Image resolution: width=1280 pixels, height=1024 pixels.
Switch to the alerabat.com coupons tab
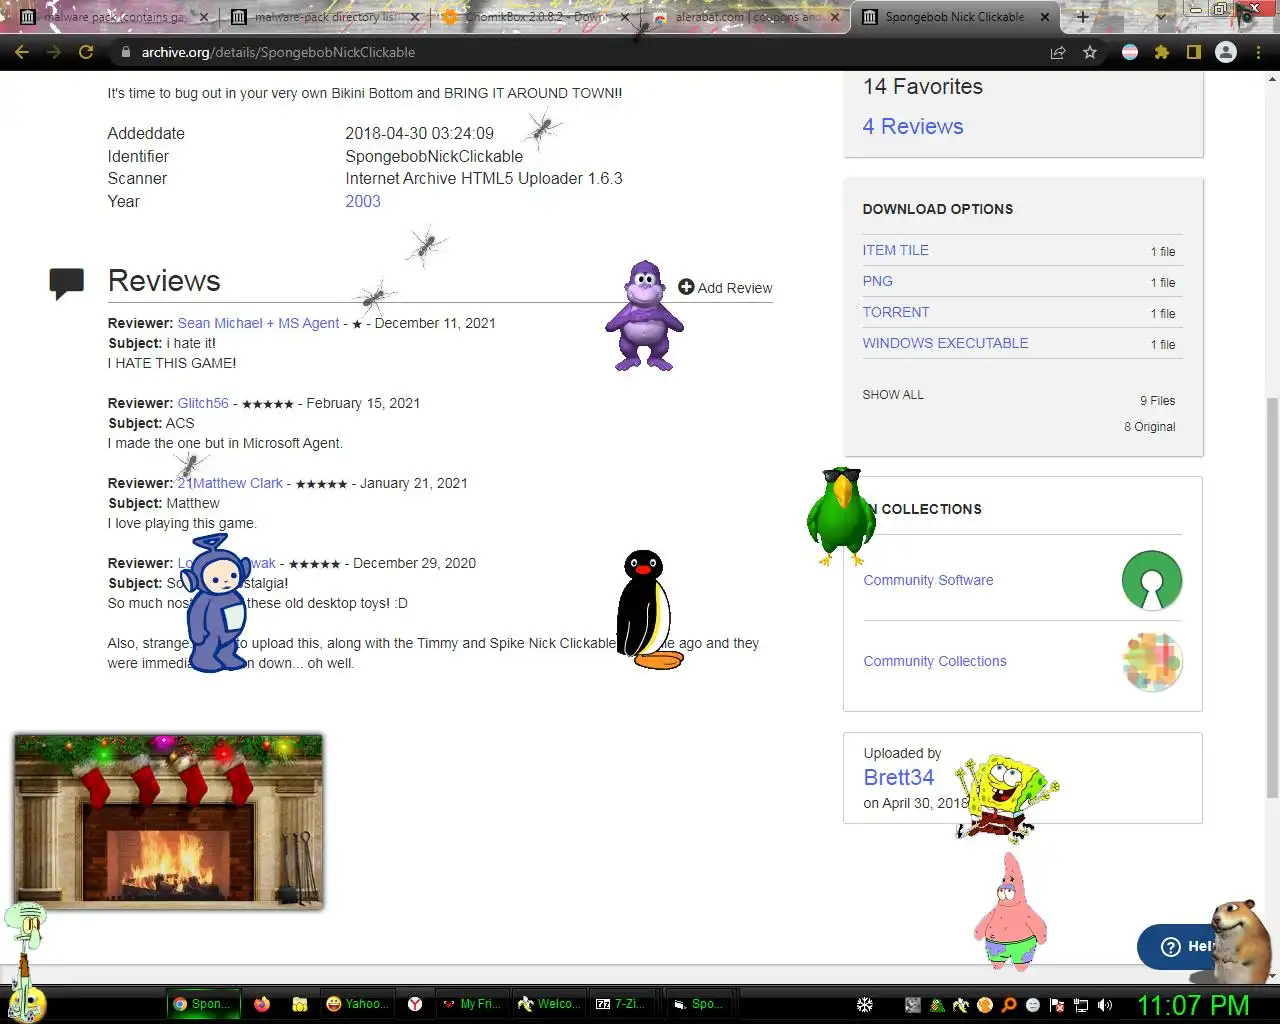pyautogui.click(x=746, y=17)
